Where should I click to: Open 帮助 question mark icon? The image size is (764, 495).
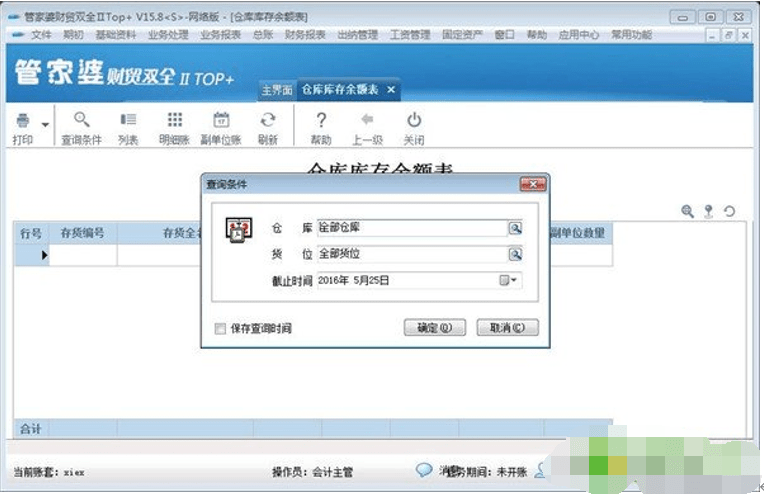(321, 120)
